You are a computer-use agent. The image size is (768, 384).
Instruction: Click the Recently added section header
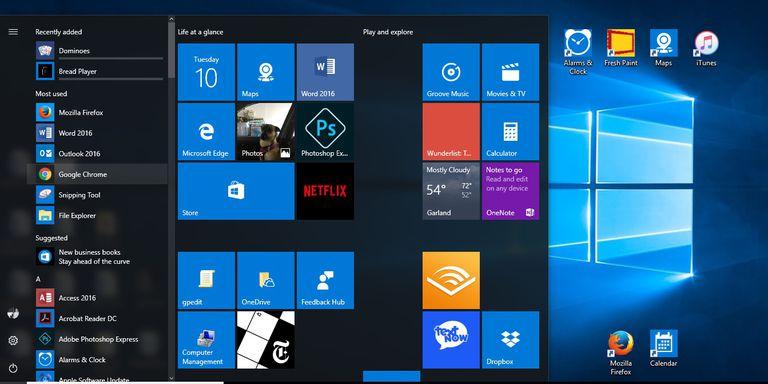pos(59,32)
